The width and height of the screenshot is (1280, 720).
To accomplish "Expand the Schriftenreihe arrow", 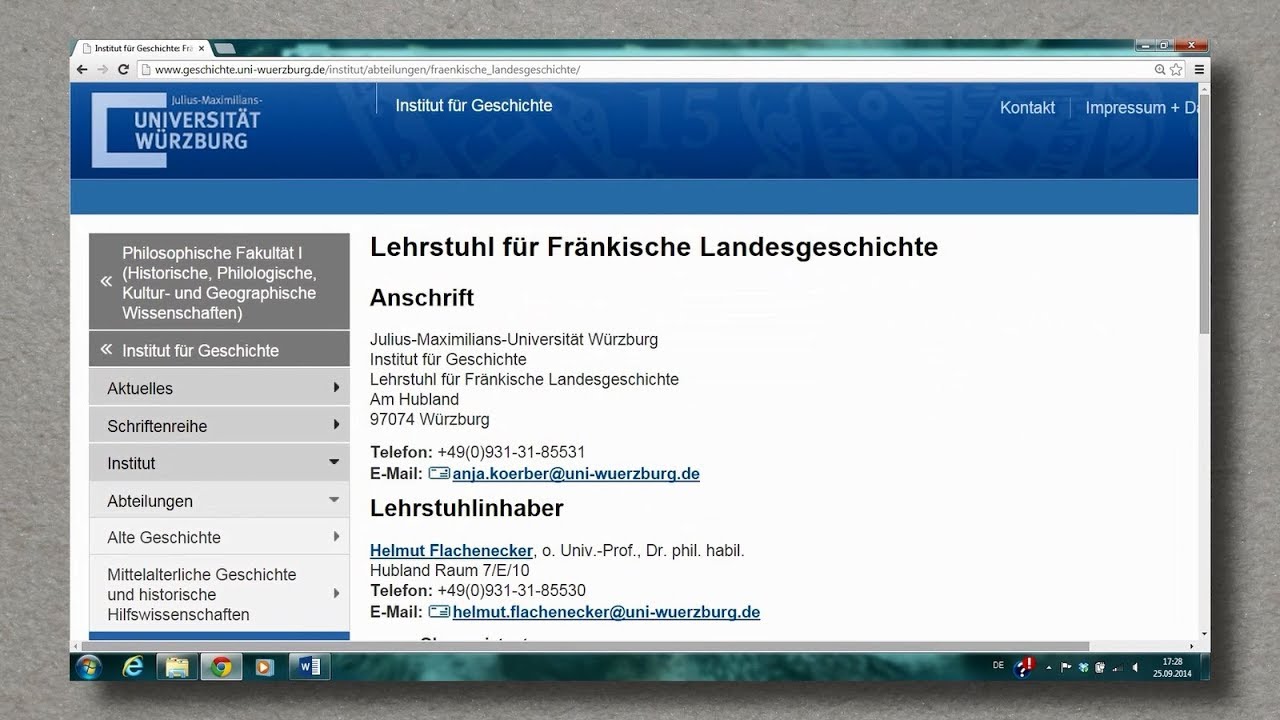I will click(x=336, y=425).
